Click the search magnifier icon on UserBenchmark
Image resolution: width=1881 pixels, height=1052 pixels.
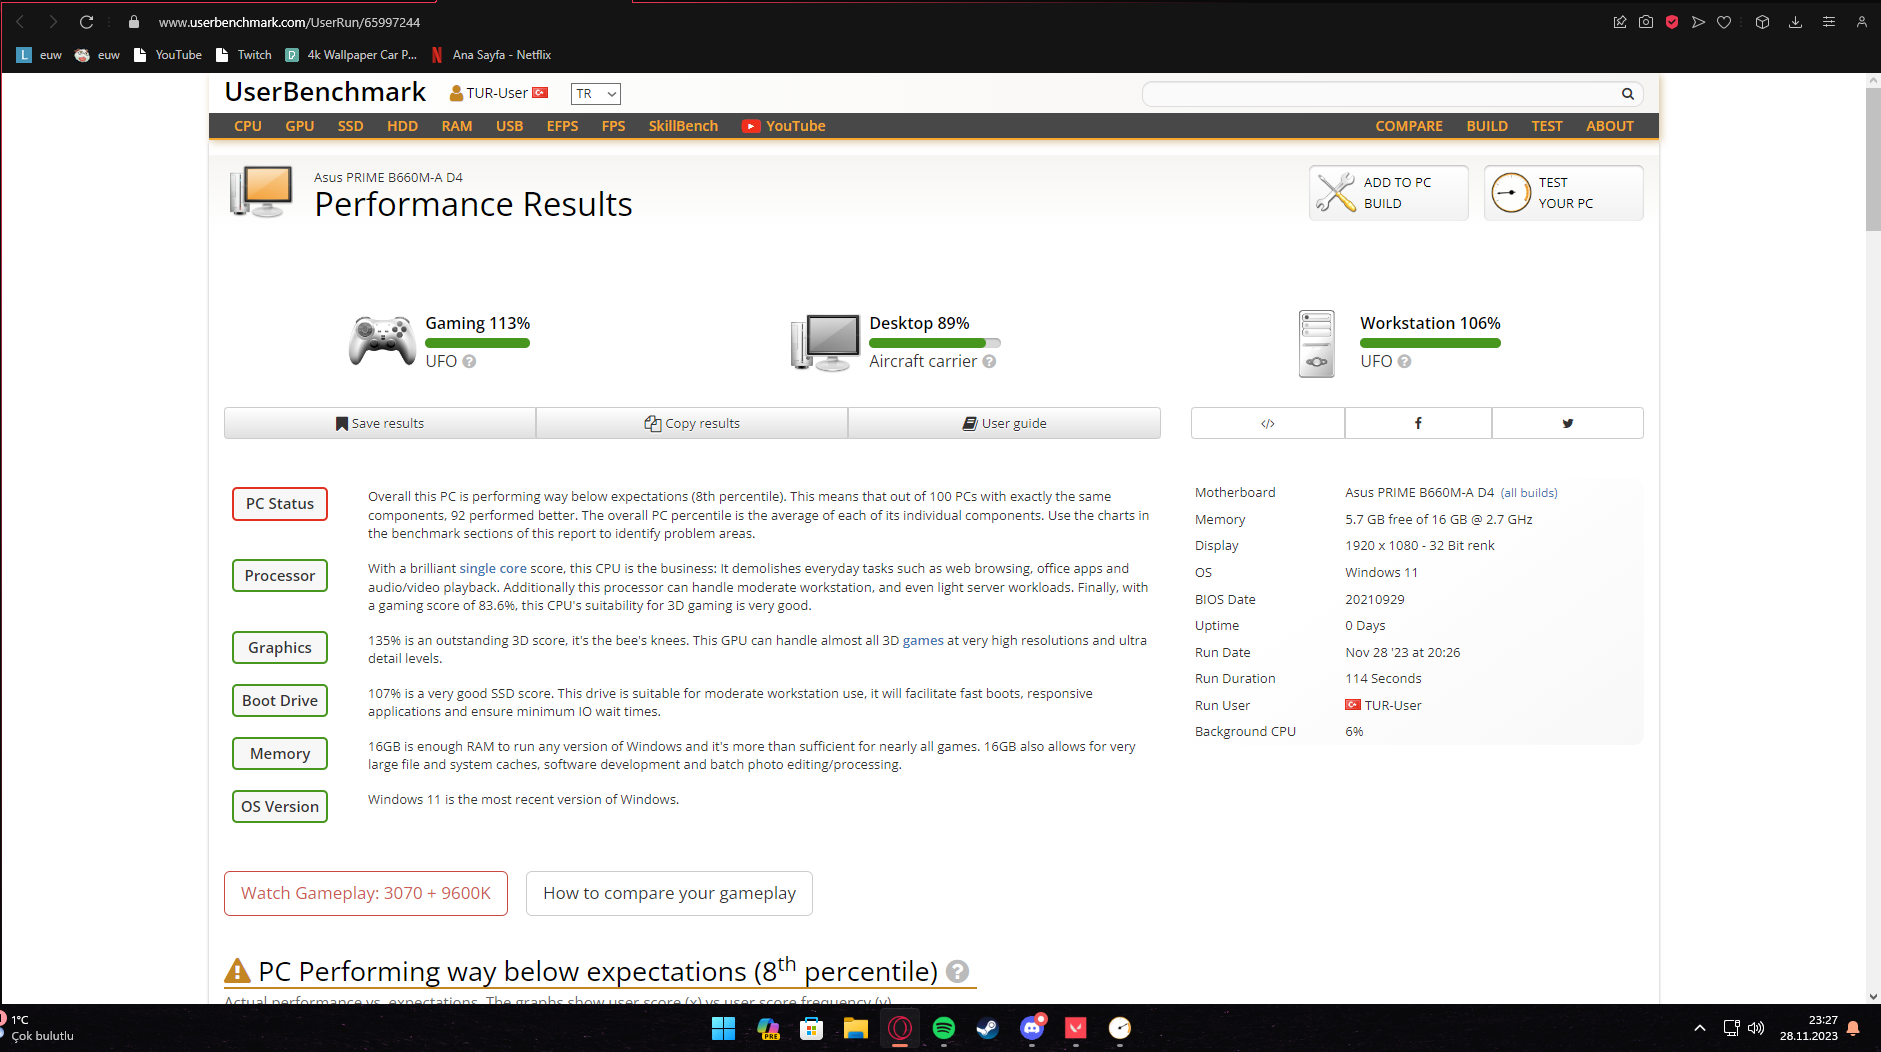(x=1628, y=94)
